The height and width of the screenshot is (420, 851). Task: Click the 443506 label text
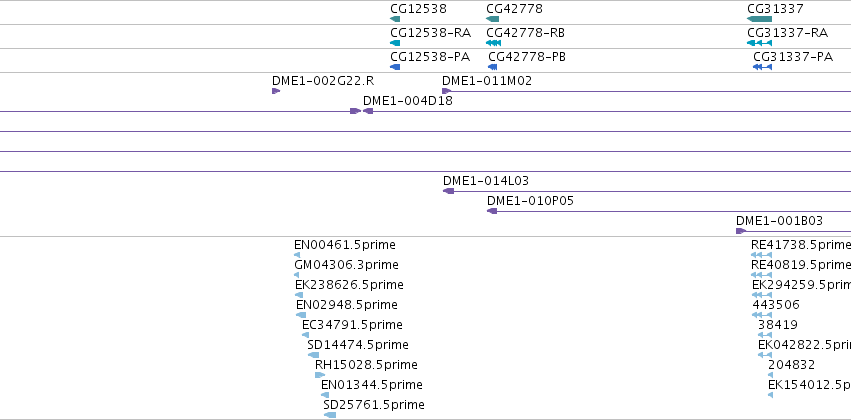[776, 304]
